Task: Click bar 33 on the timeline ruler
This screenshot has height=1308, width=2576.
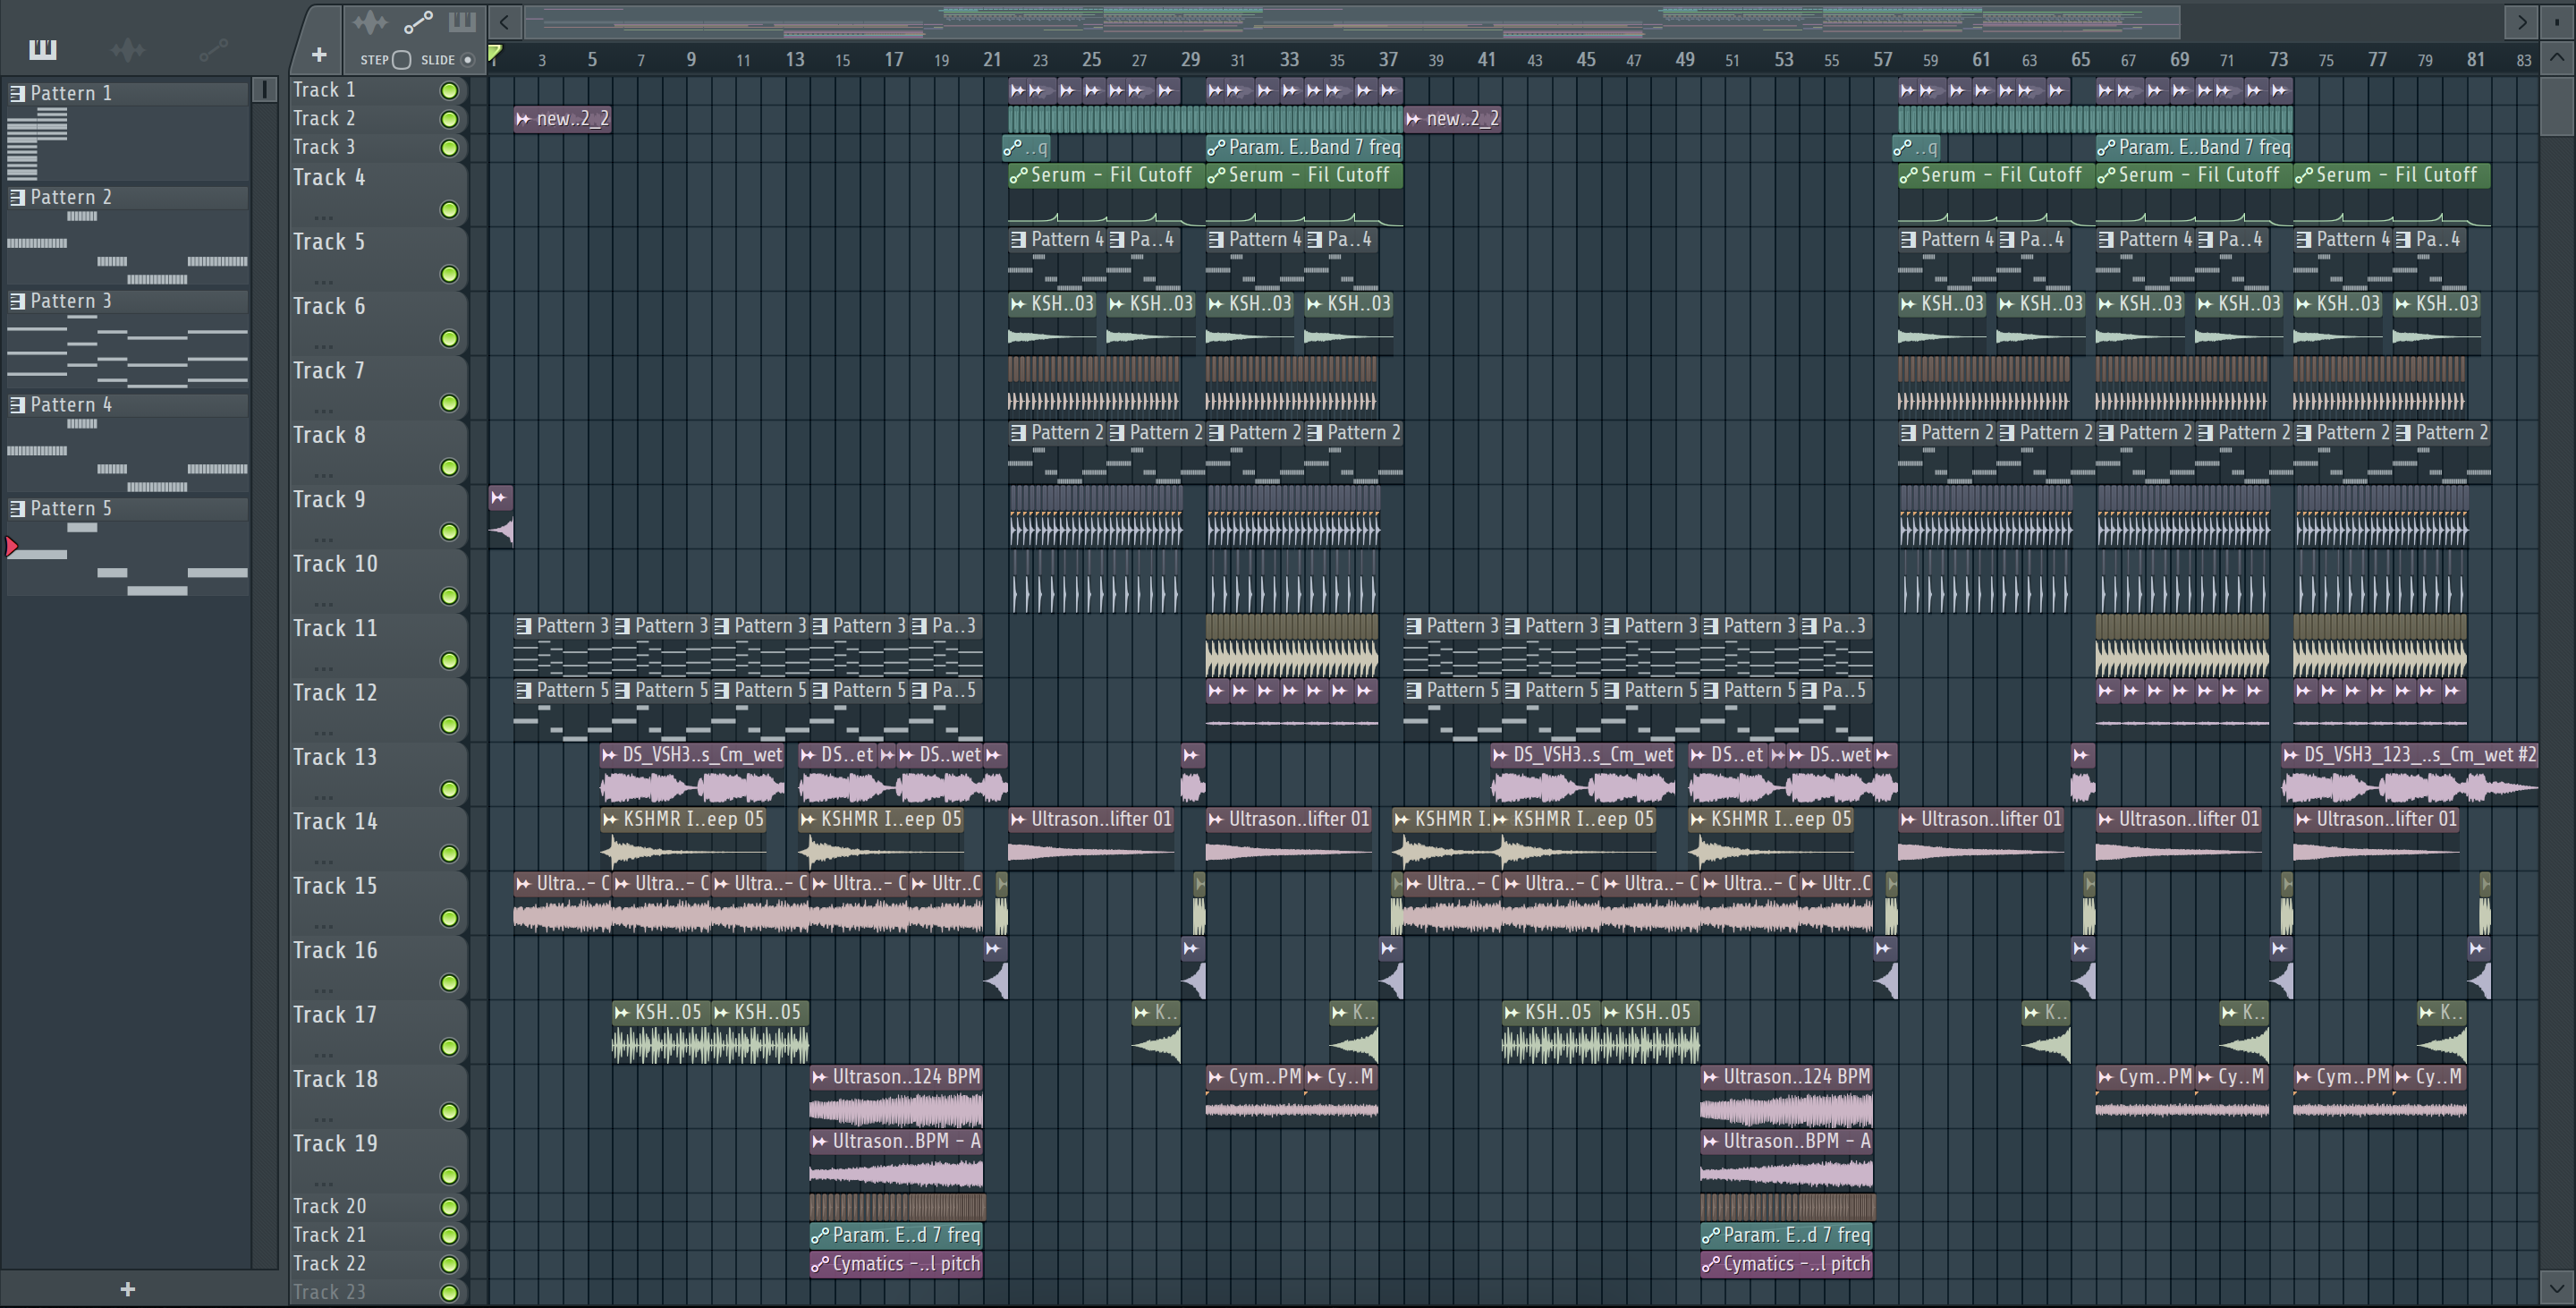Action: click(1289, 60)
